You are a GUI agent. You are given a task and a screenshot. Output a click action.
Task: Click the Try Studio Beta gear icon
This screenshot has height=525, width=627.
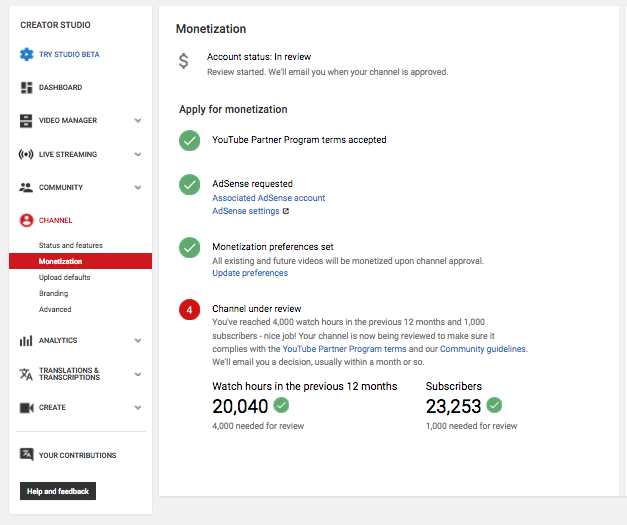click(26, 54)
